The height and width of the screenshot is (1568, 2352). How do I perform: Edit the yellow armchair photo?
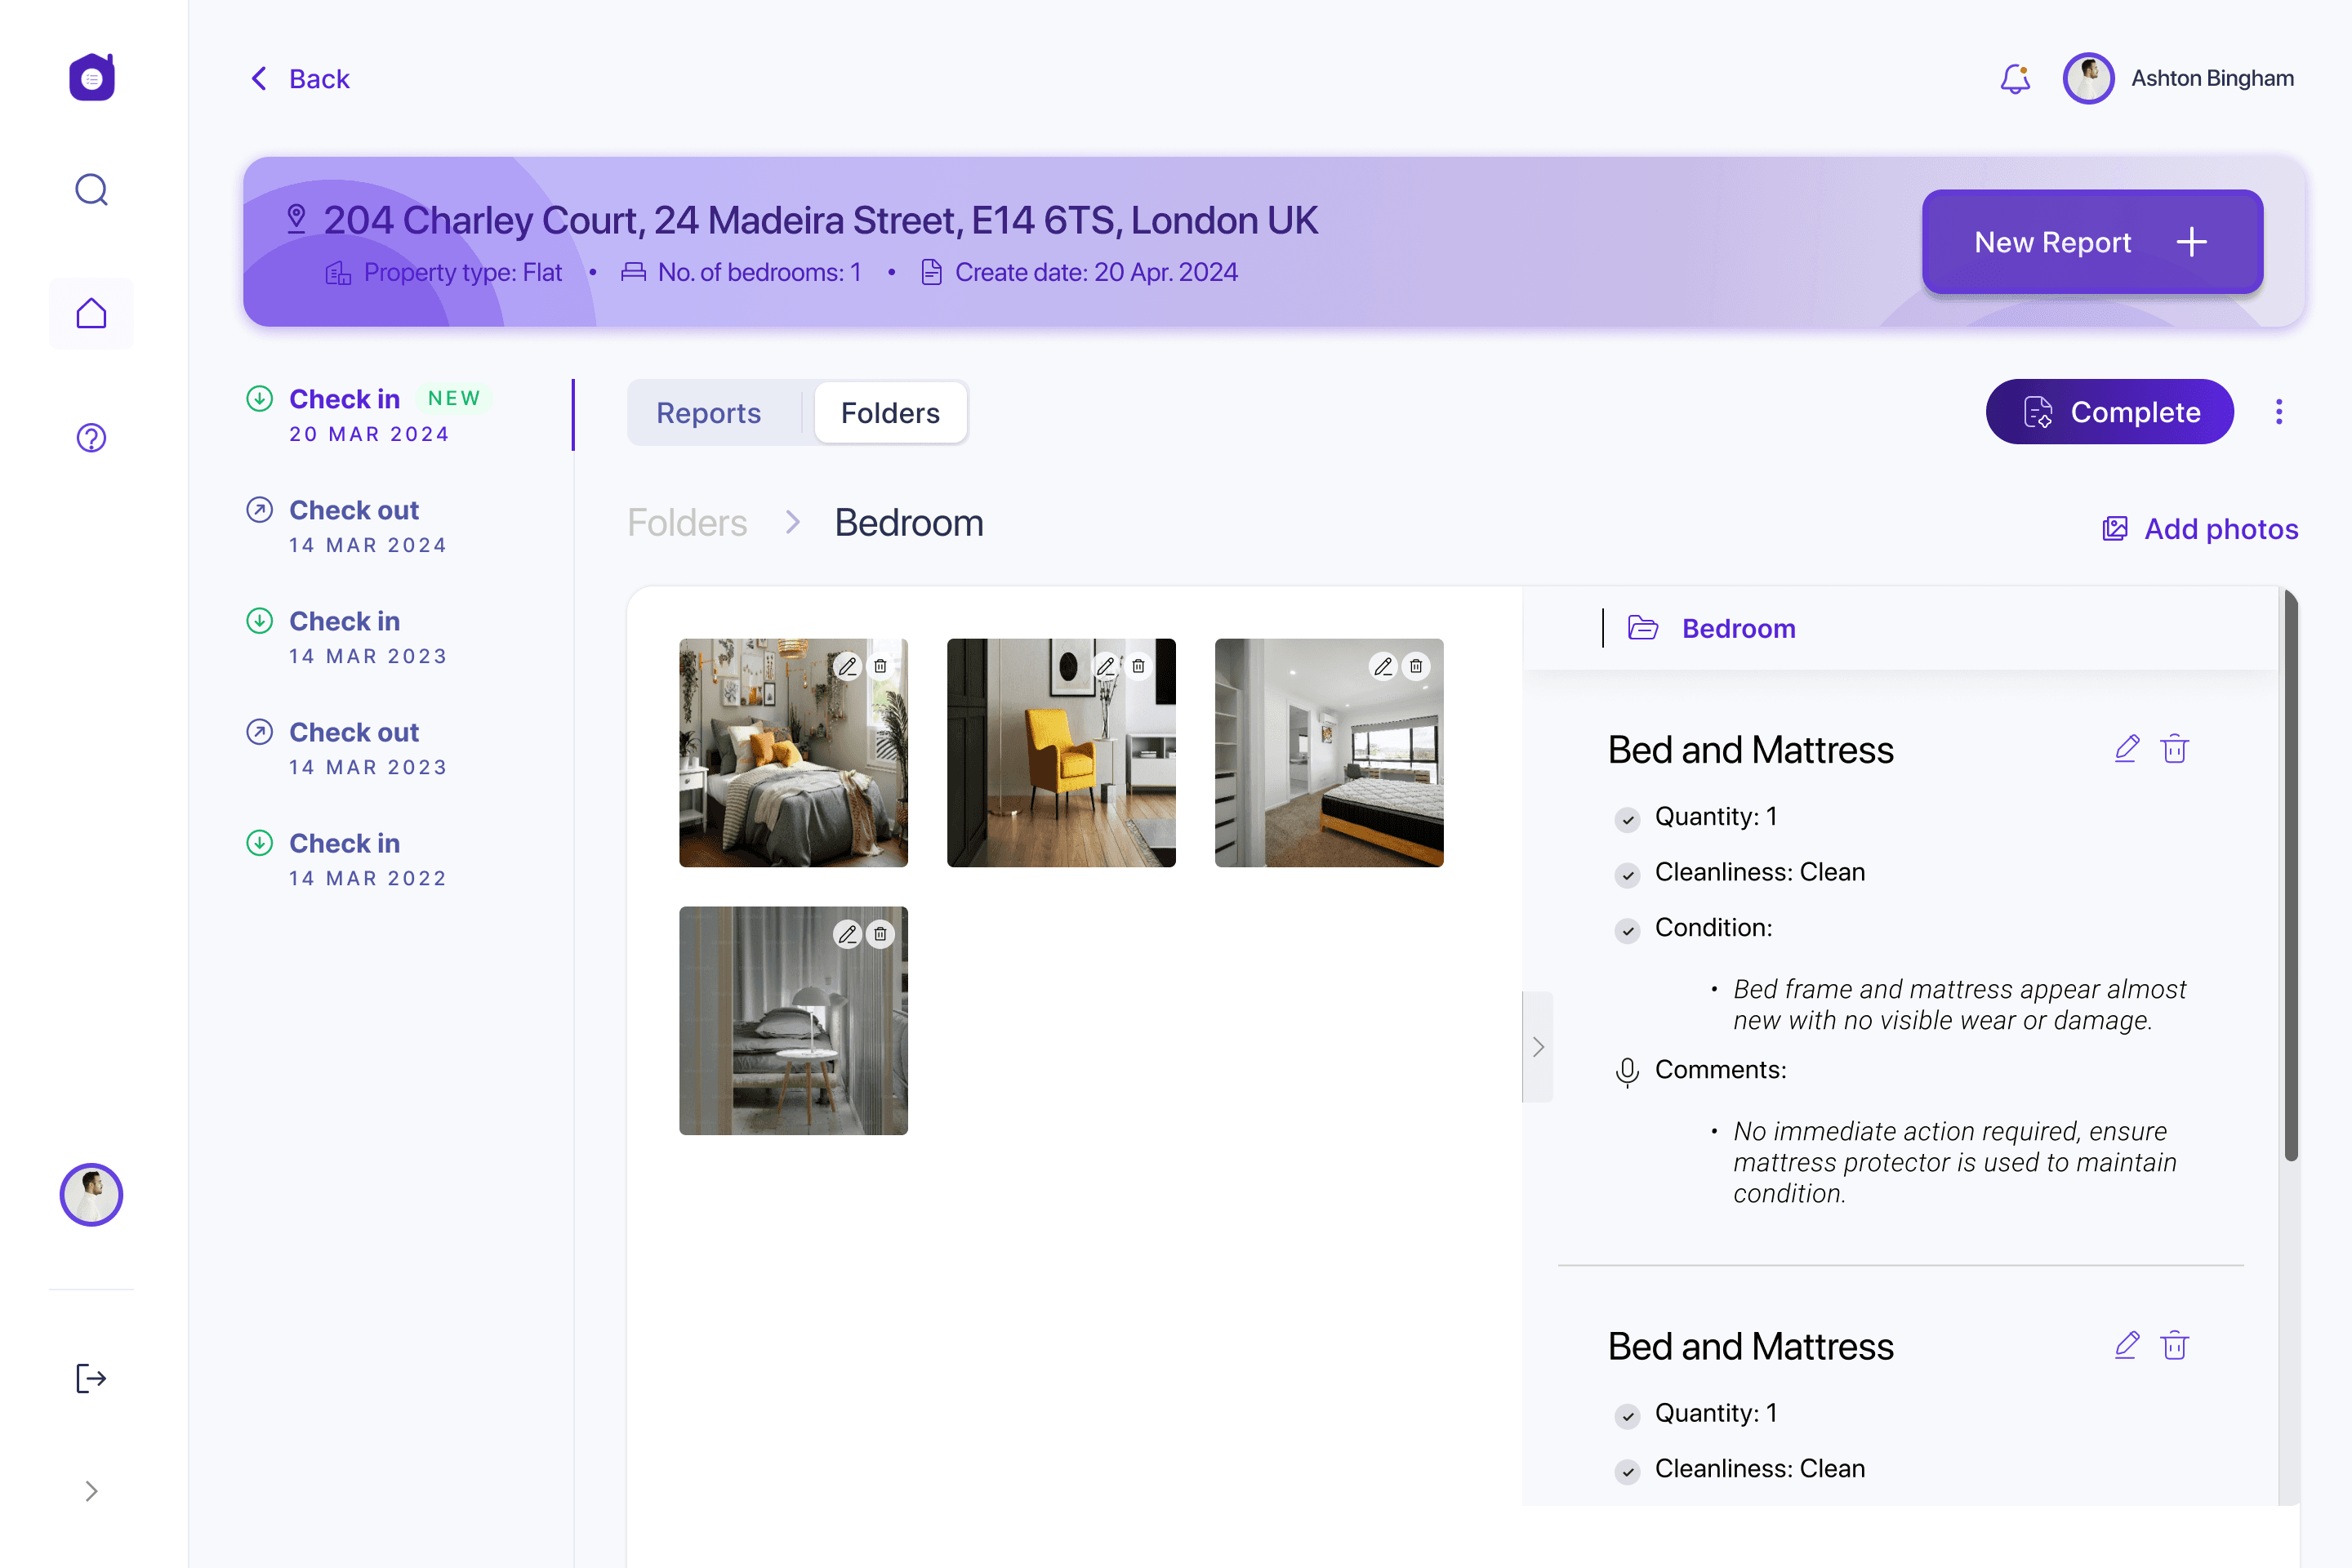tap(1105, 666)
